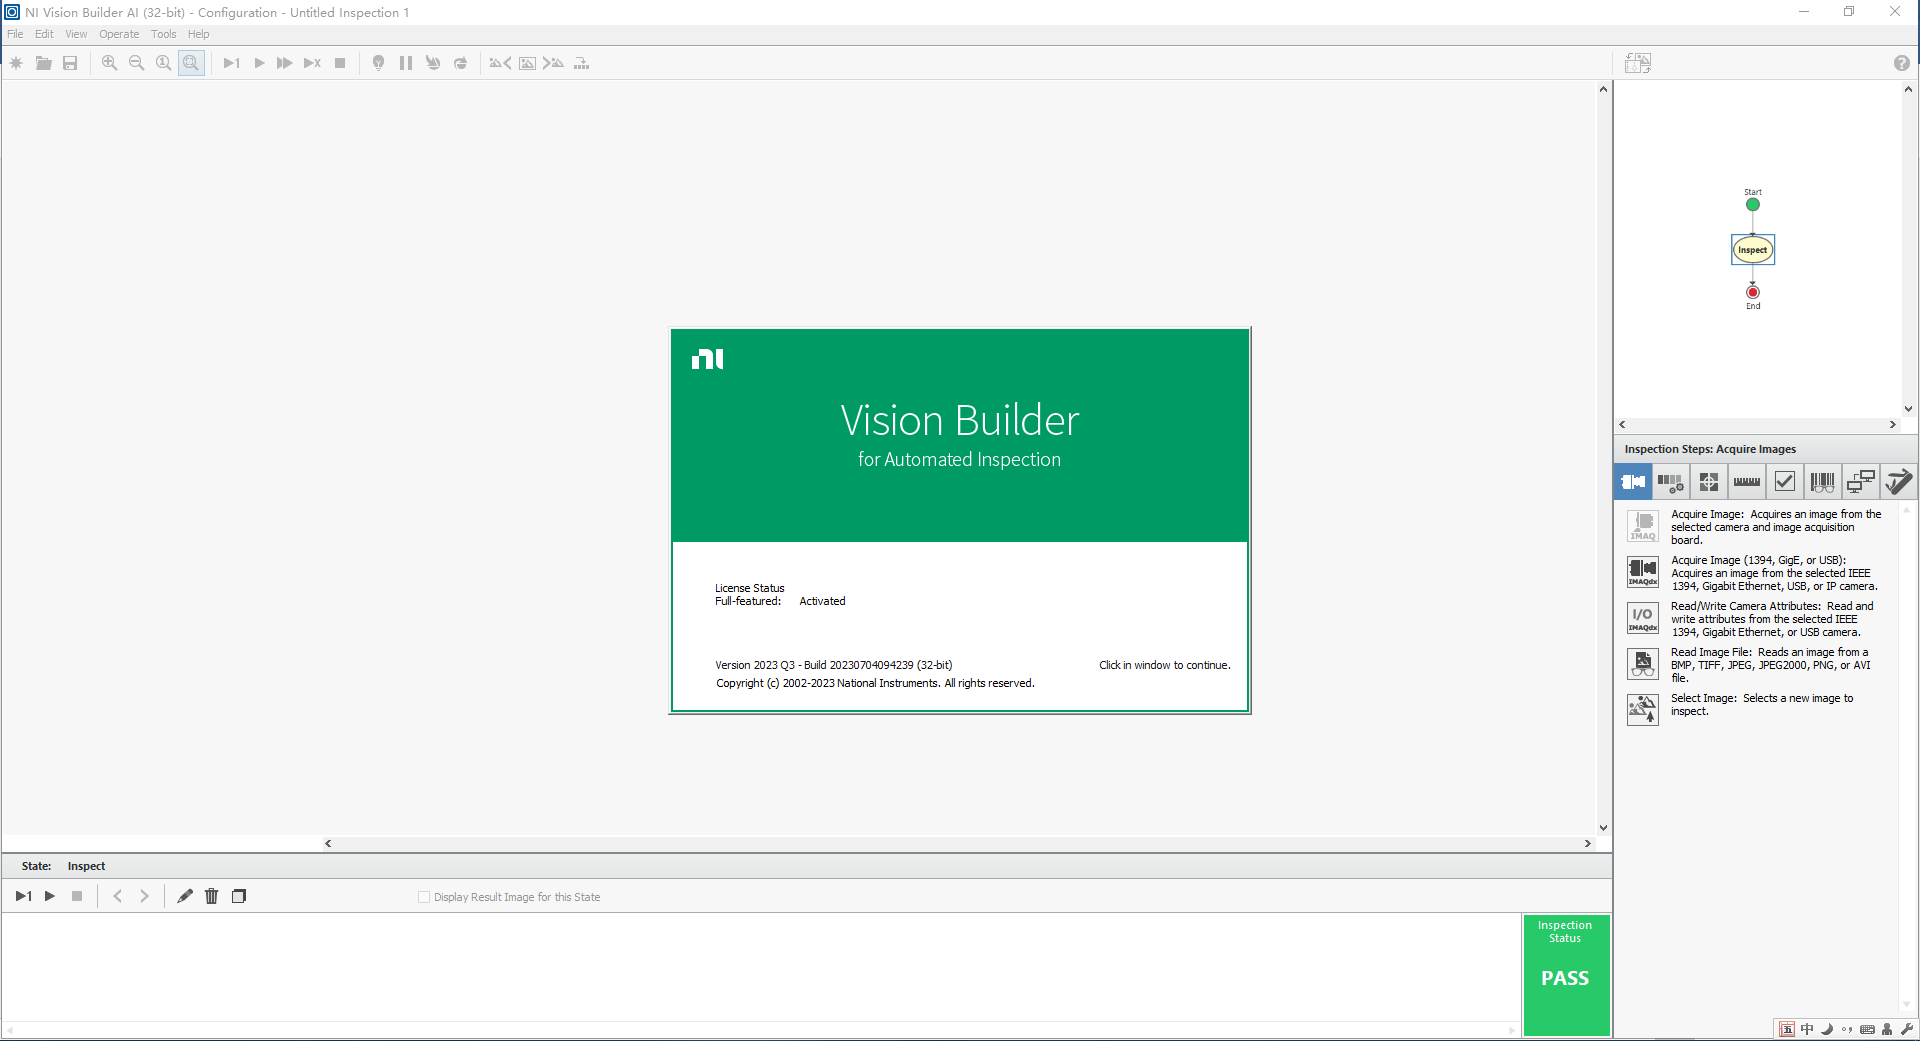Click the run-until-failure icon with X

pyautogui.click(x=313, y=63)
